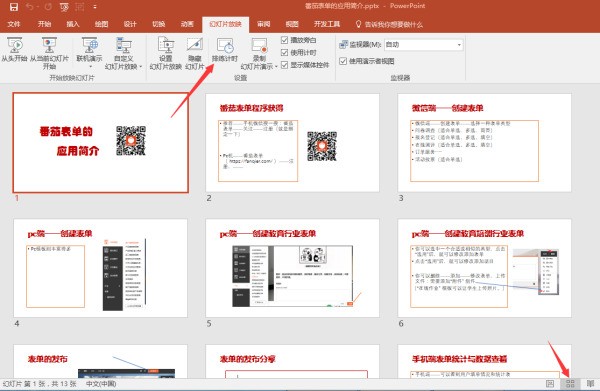Select the 表单的发布分享 slide thumbnail

point(292,361)
